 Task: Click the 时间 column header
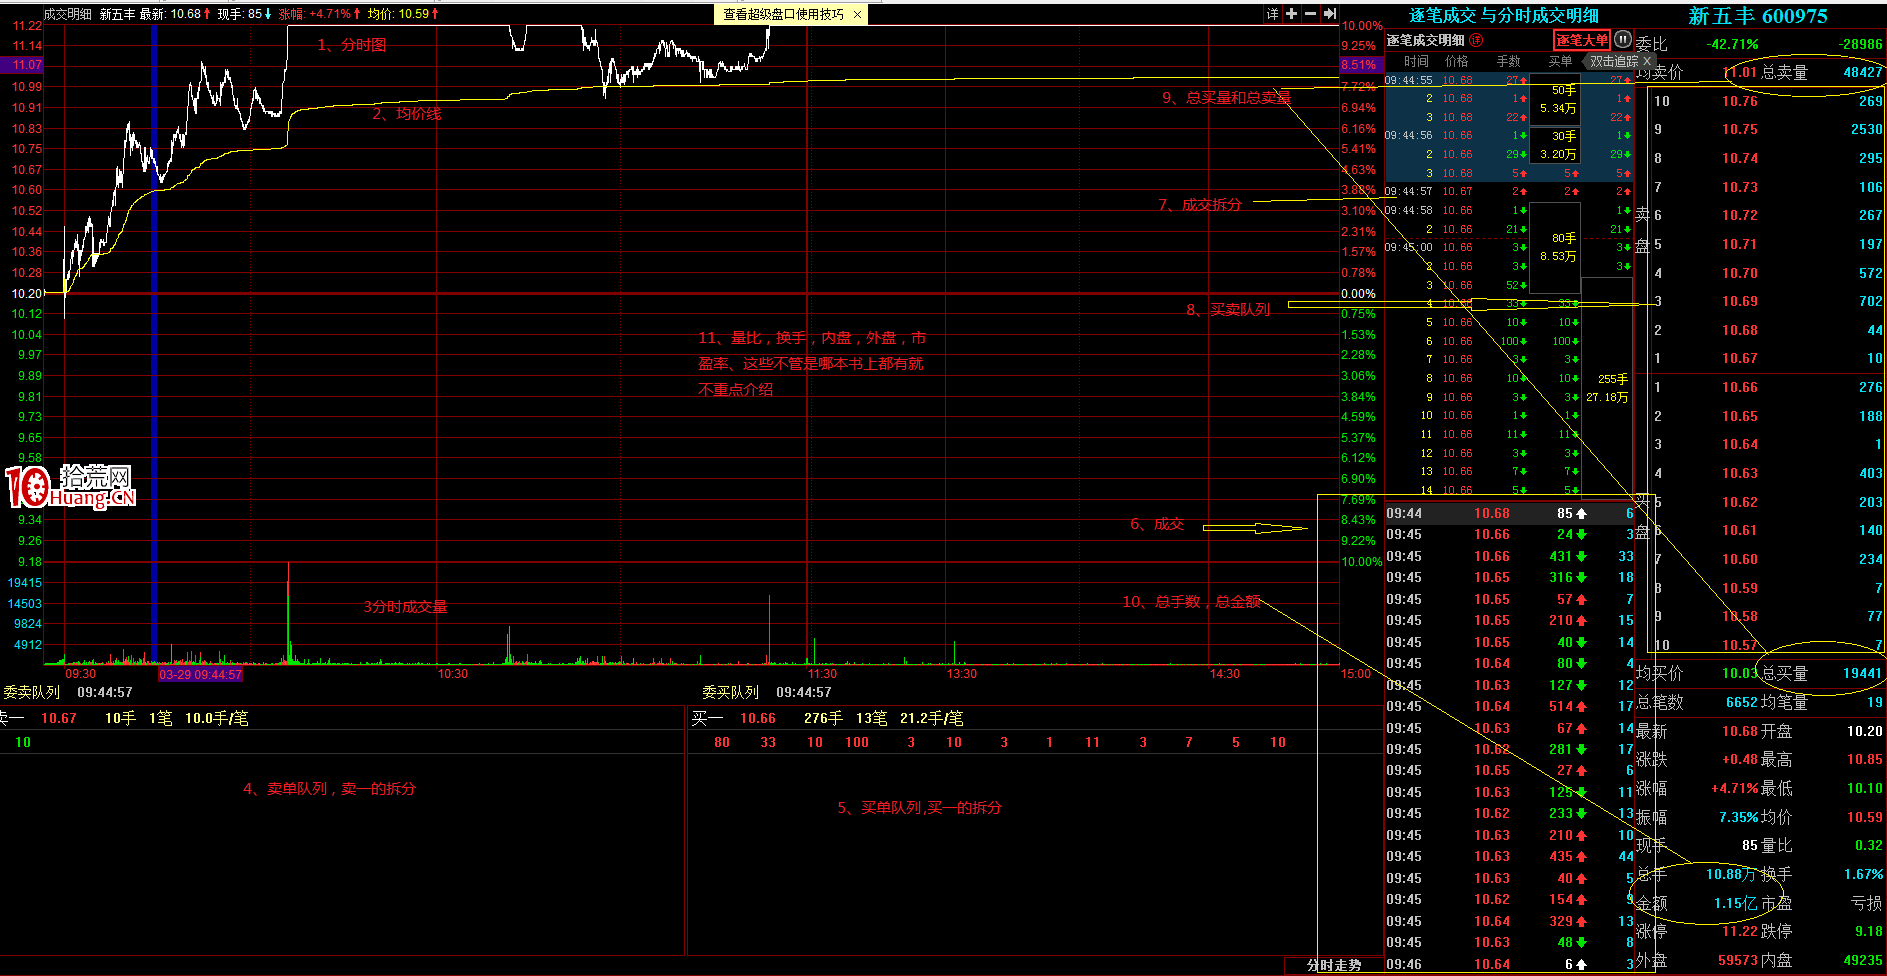(x=1416, y=61)
